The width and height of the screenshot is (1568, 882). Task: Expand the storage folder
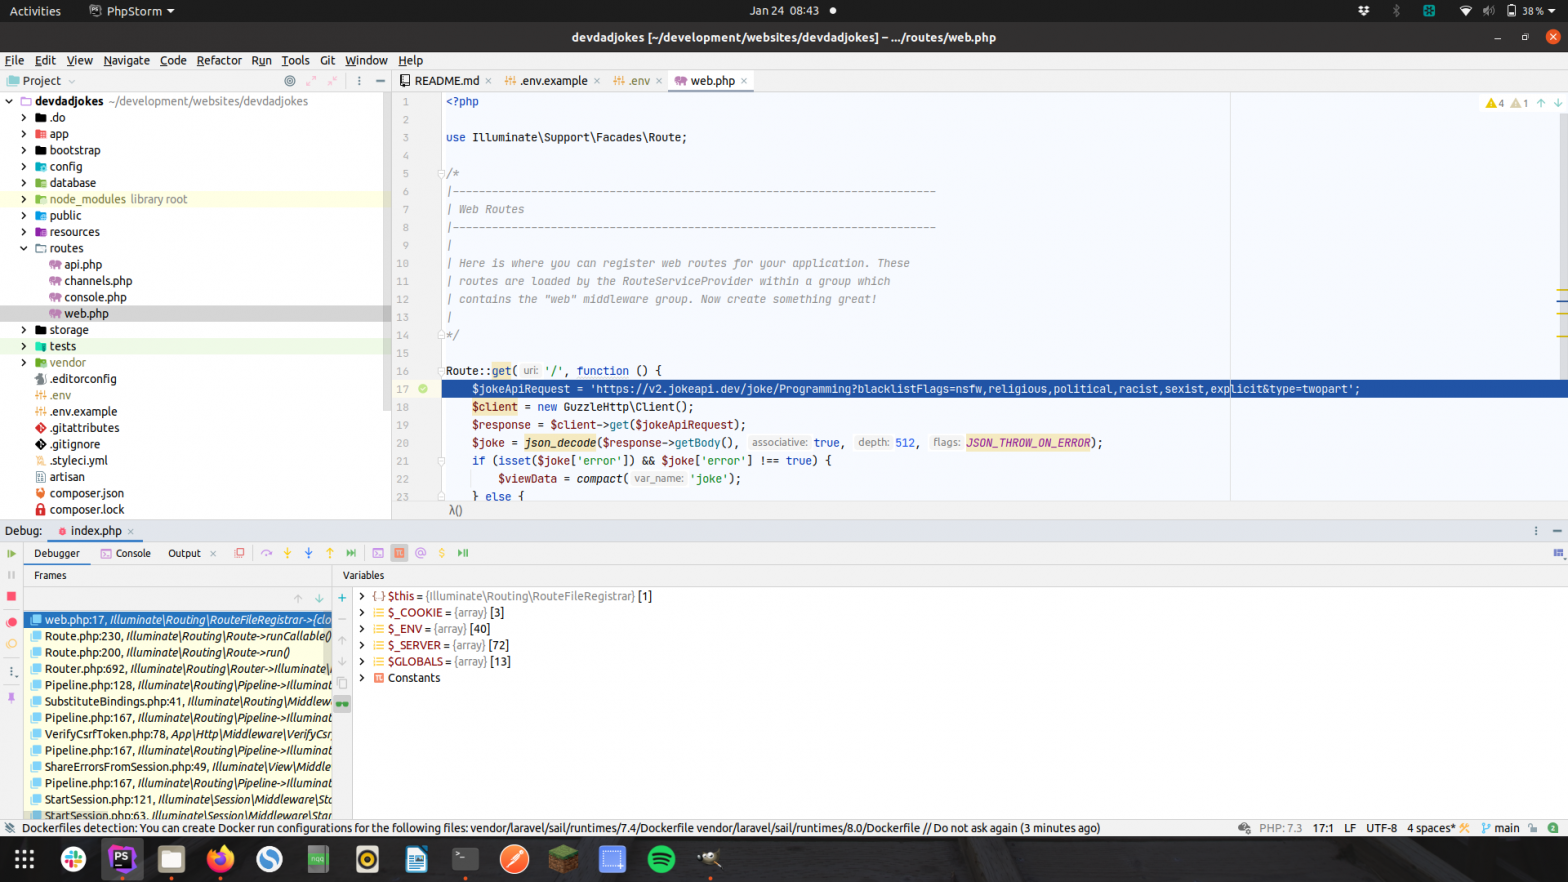[x=24, y=330]
